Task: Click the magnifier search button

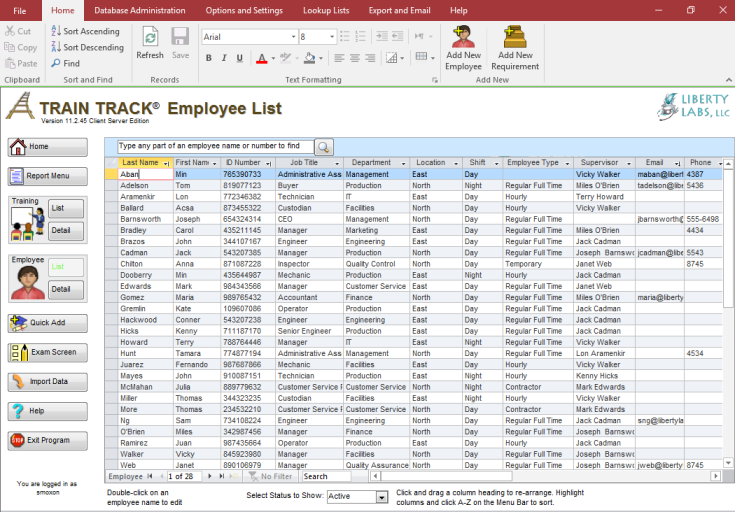Action: pyautogui.click(x=323, y=147)
